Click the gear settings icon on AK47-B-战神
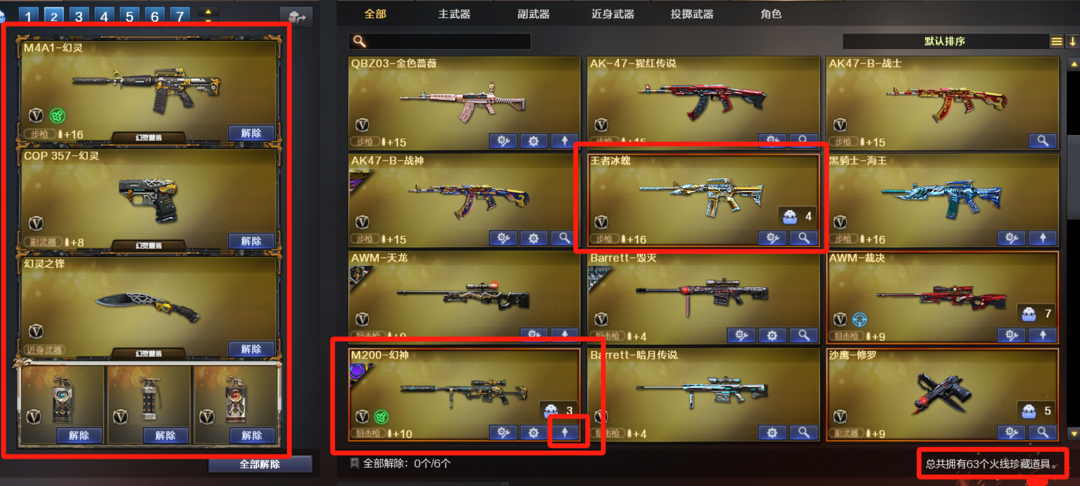Screen dimensions: 1080x486 [x=533, y=238]
